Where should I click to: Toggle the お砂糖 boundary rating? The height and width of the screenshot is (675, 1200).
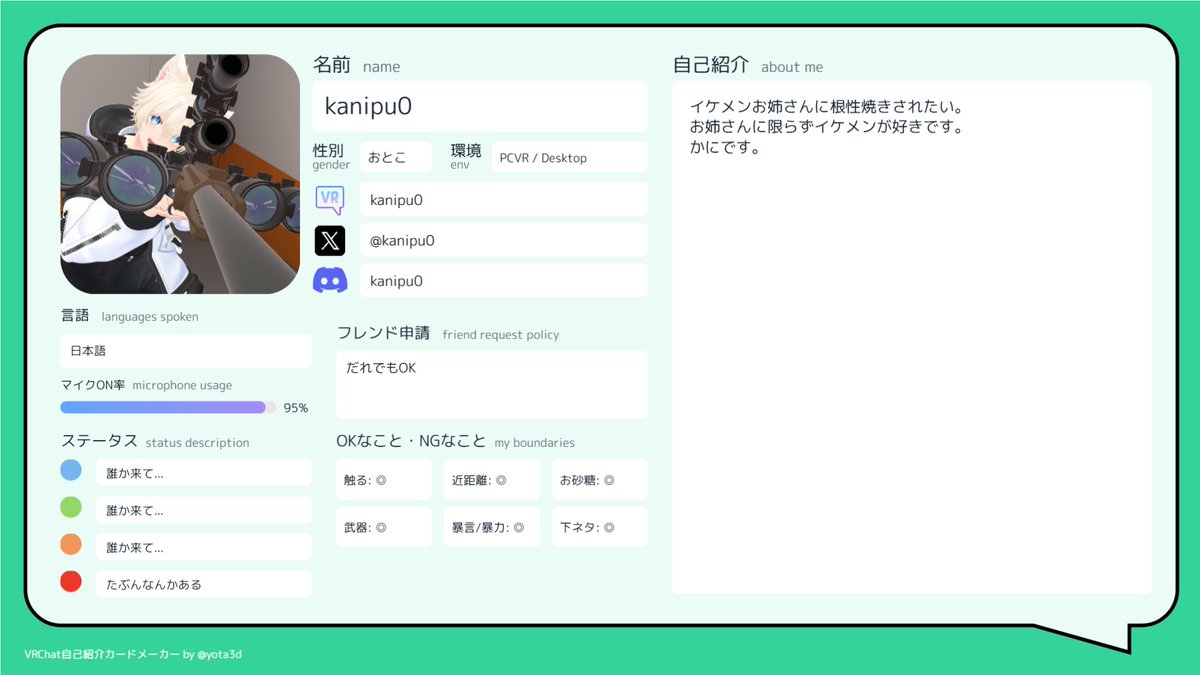point(599,479)
